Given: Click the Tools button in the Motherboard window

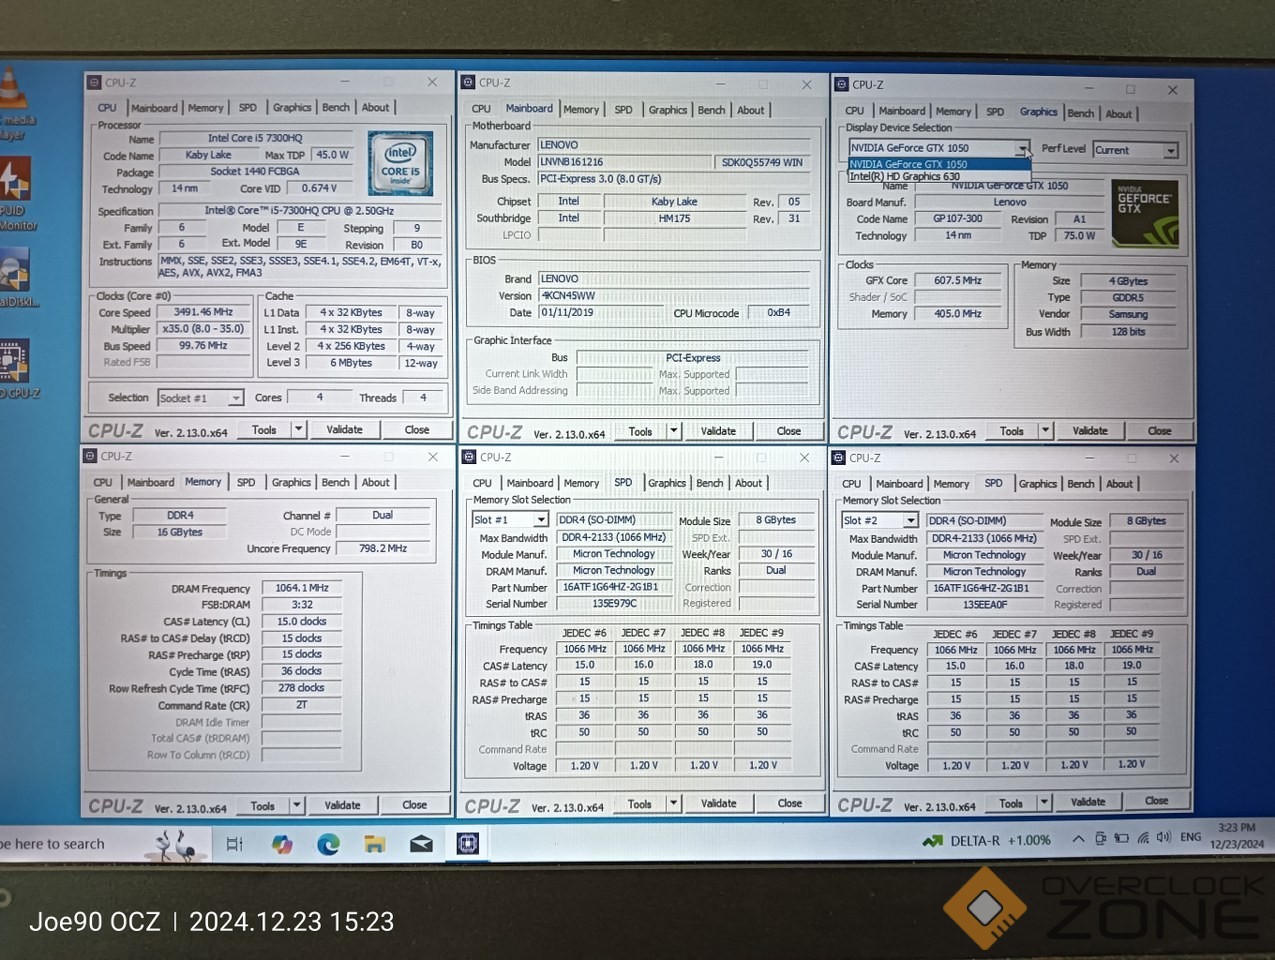Looking at the screenshot, I should point(640,431).
